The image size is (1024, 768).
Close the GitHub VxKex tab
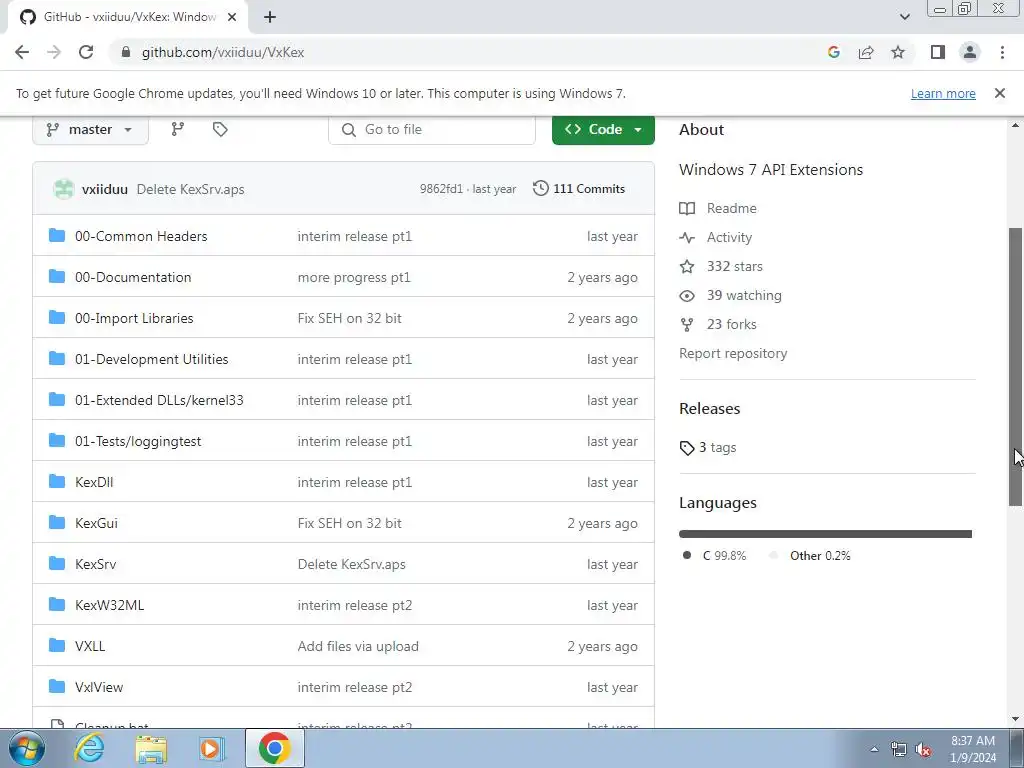[232, 17]
